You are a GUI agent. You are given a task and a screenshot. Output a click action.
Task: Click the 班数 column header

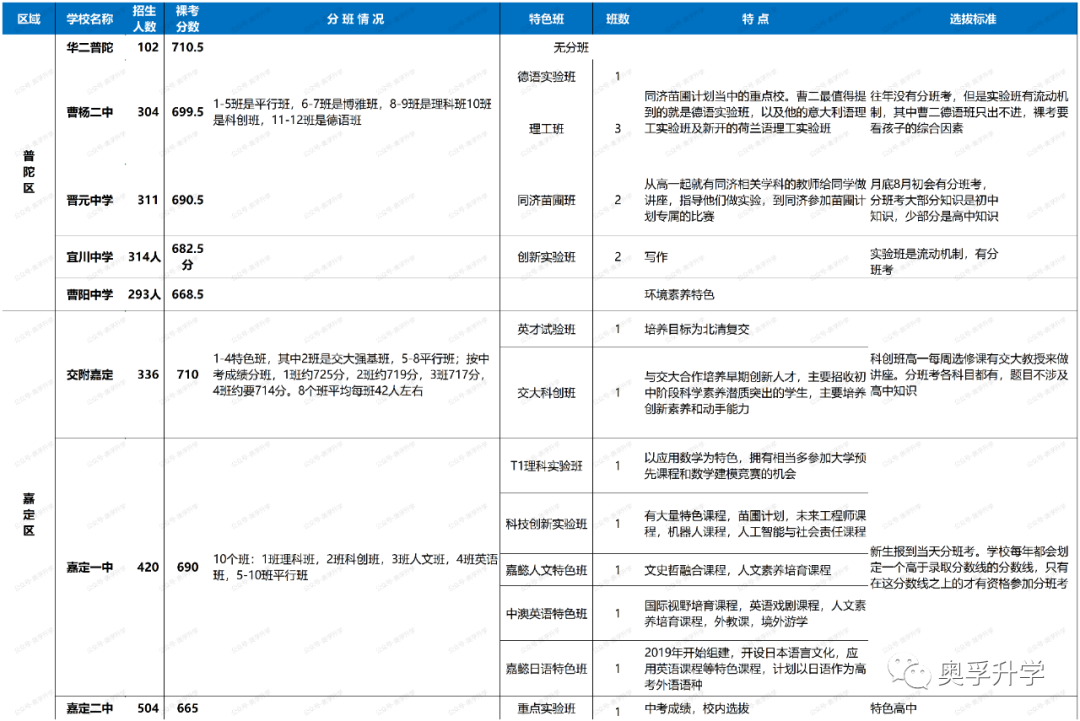pos(618,19)
